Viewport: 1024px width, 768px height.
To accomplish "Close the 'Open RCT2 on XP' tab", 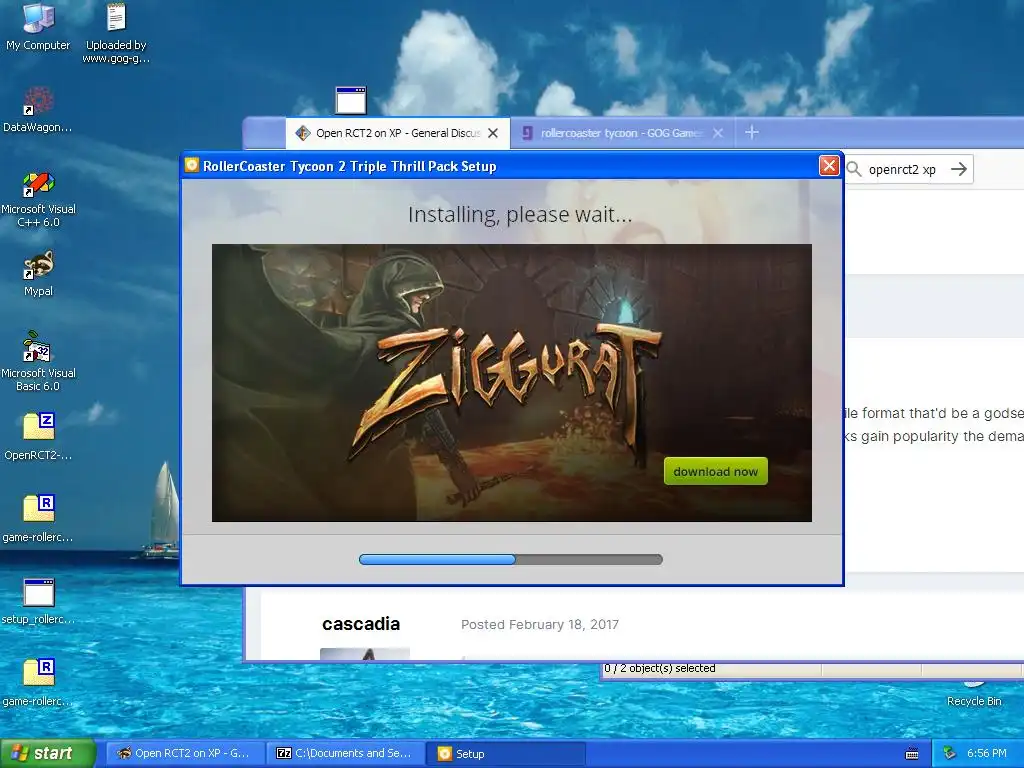I will tap(493, 133).
